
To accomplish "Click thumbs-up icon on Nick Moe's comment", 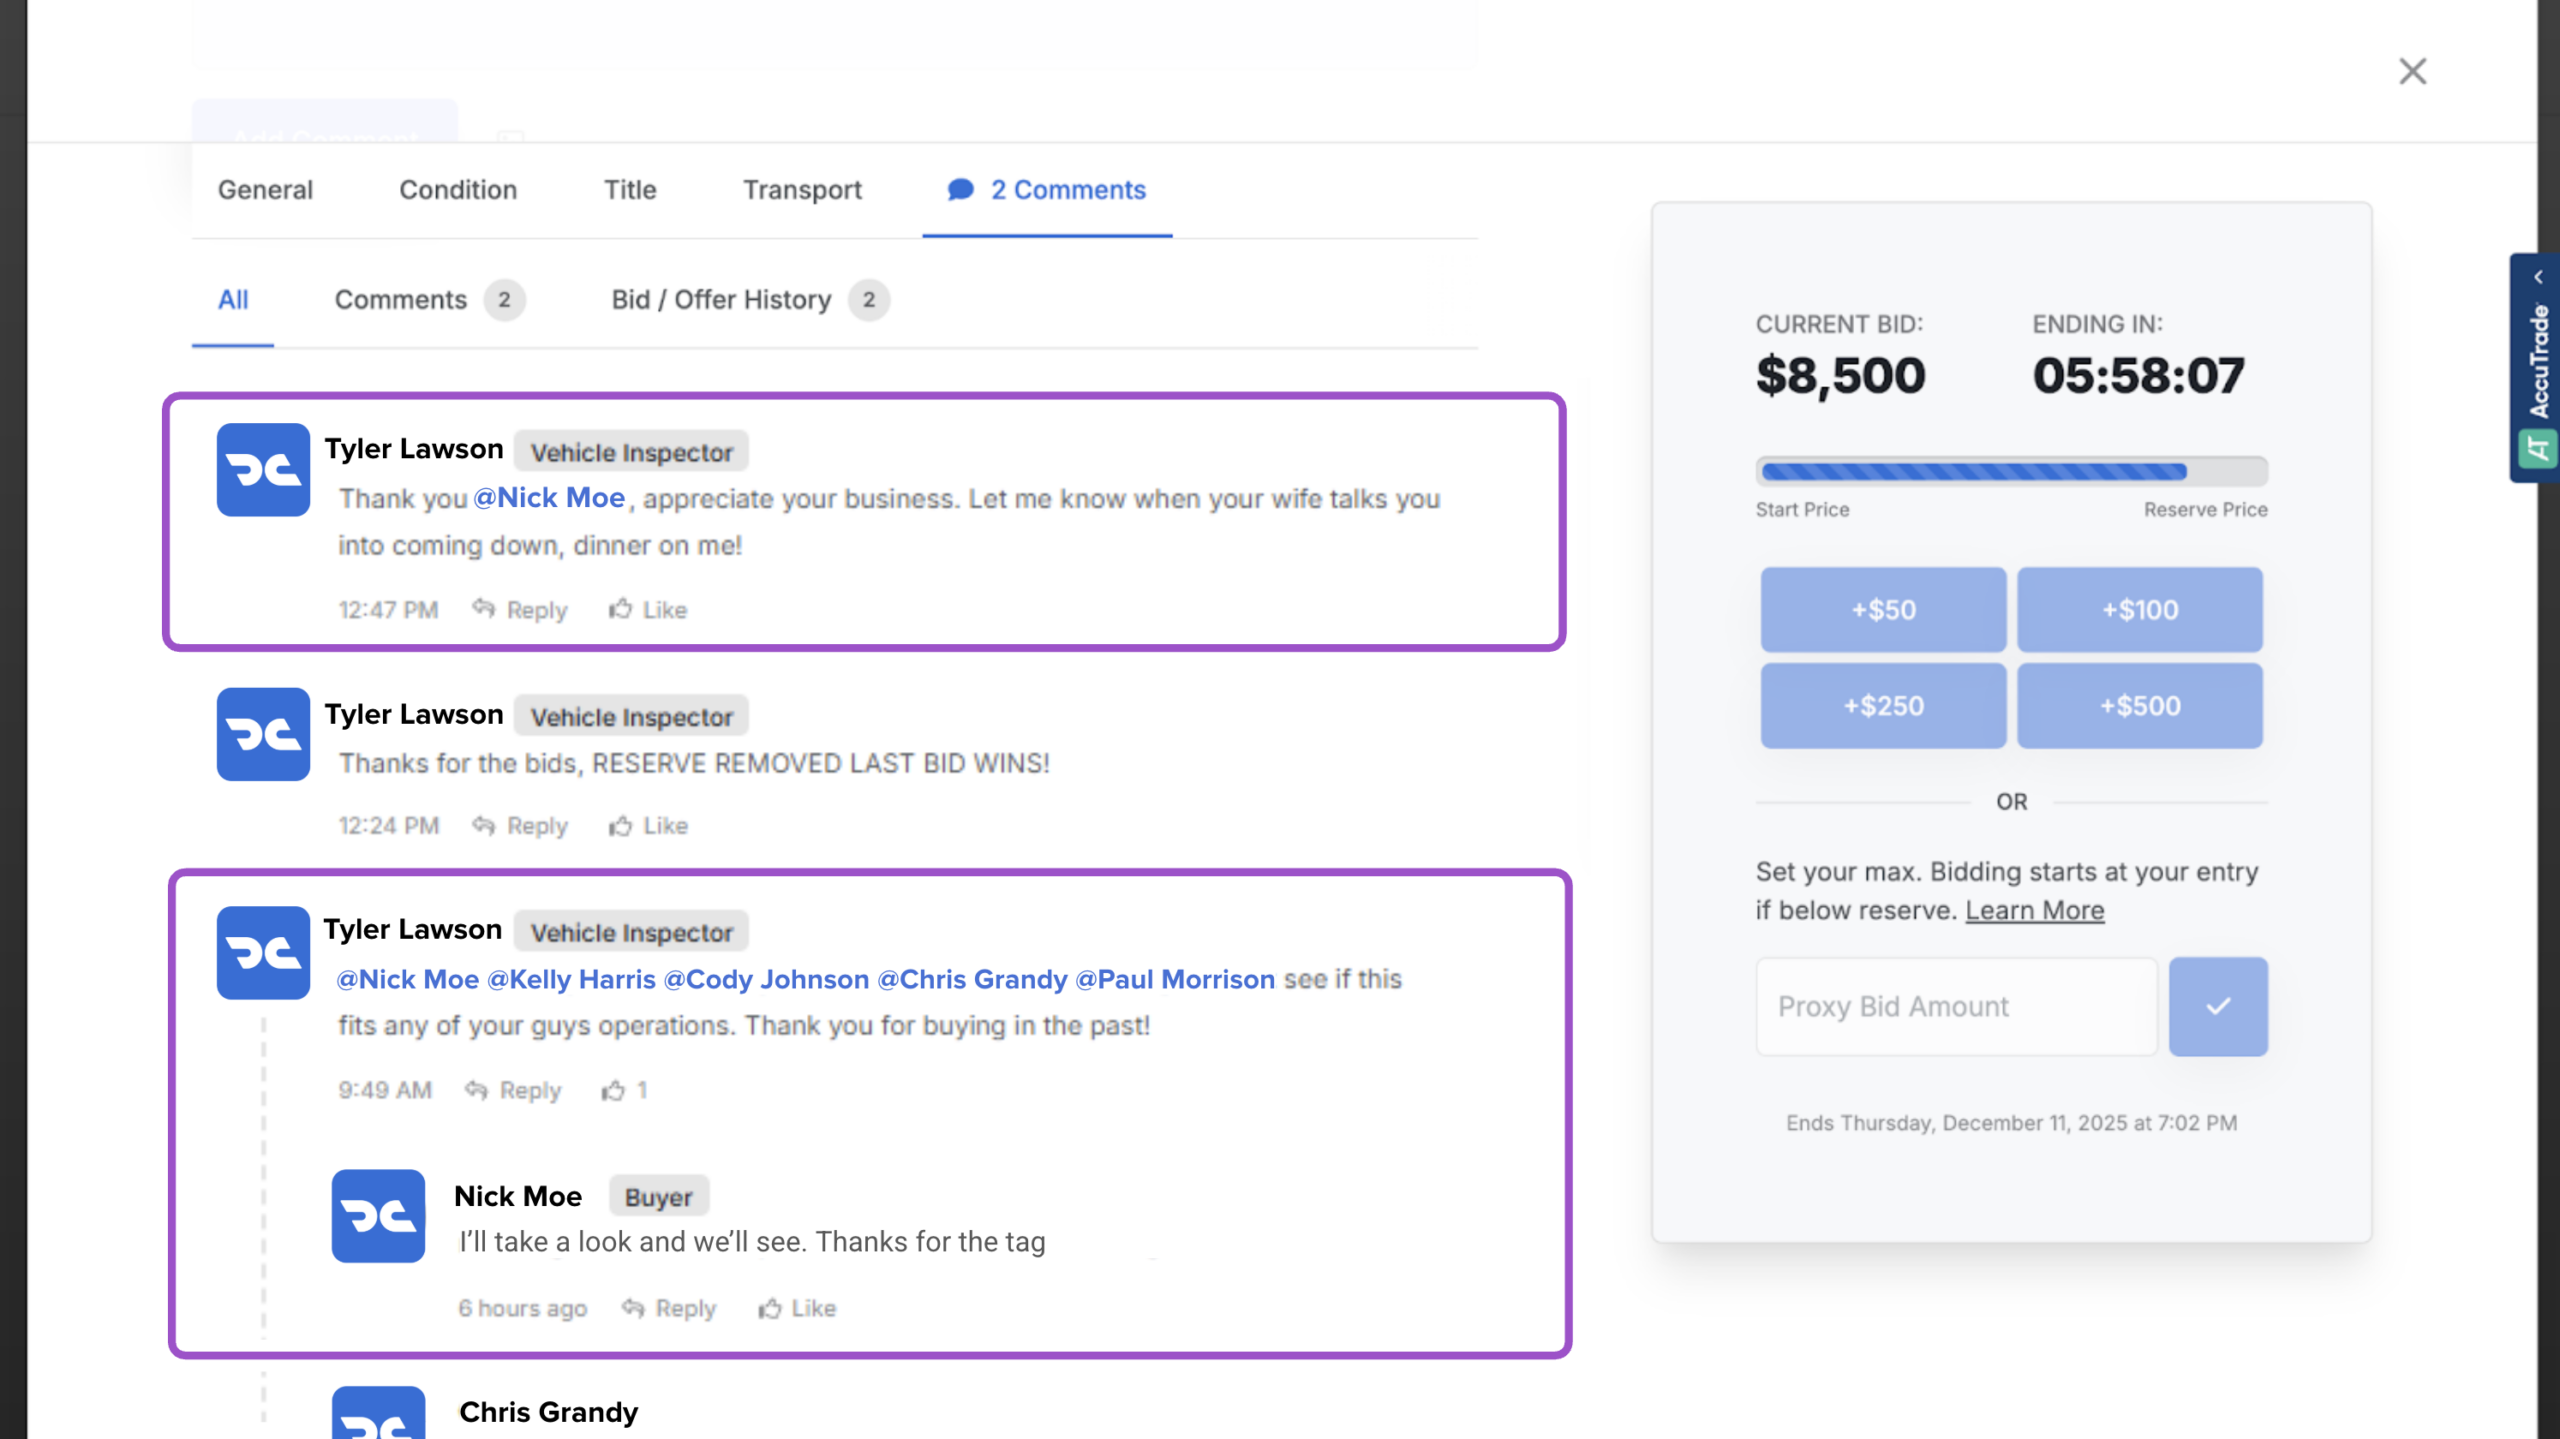I will pos(769,1307).
